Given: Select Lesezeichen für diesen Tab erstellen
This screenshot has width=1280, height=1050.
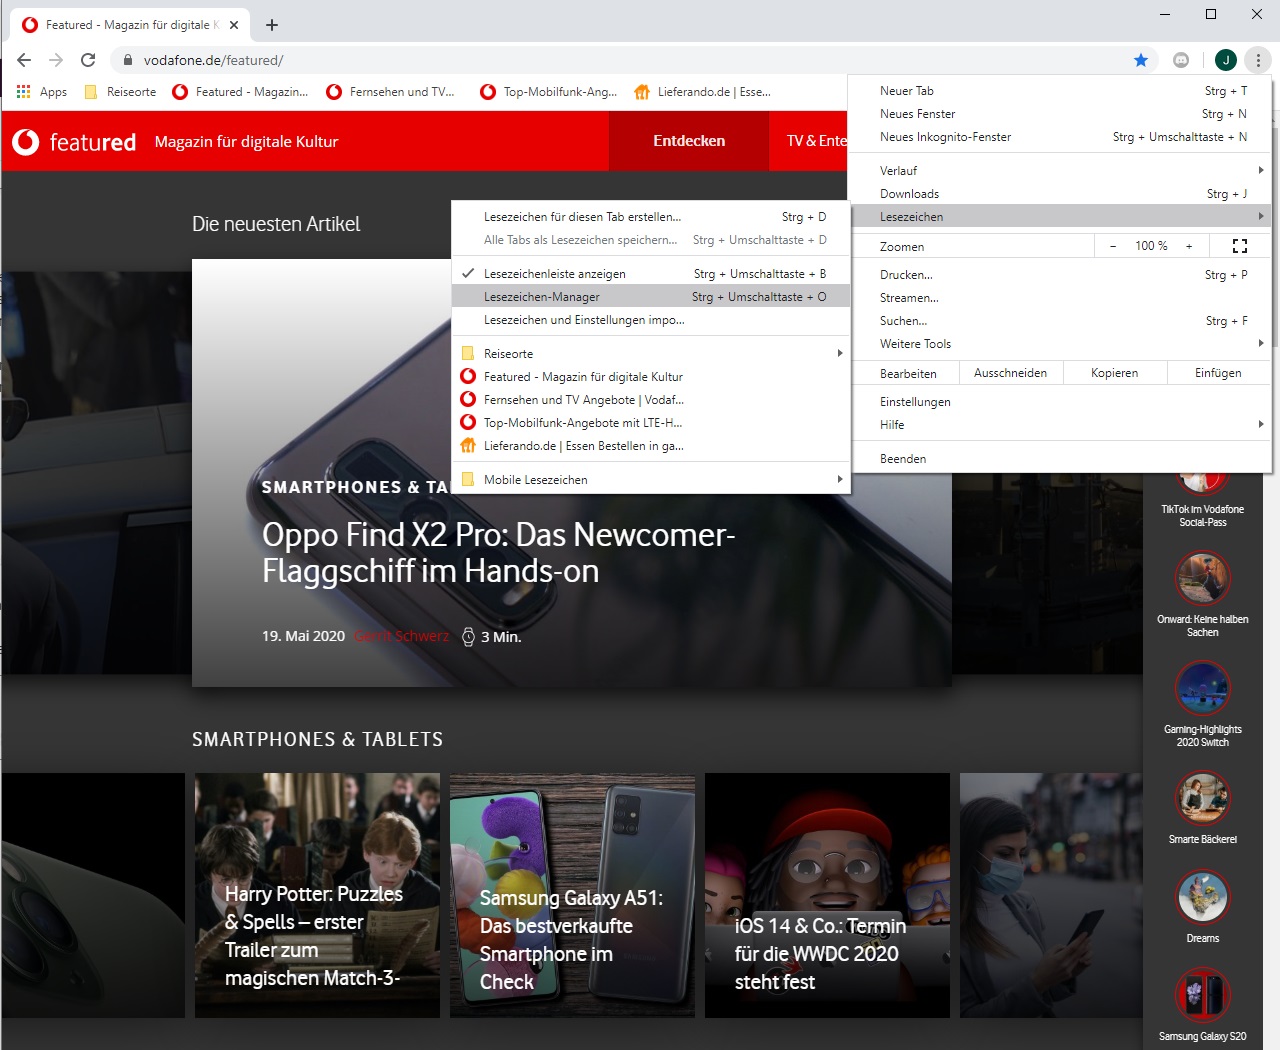Looking at the screenshot, I should (651, 217).
